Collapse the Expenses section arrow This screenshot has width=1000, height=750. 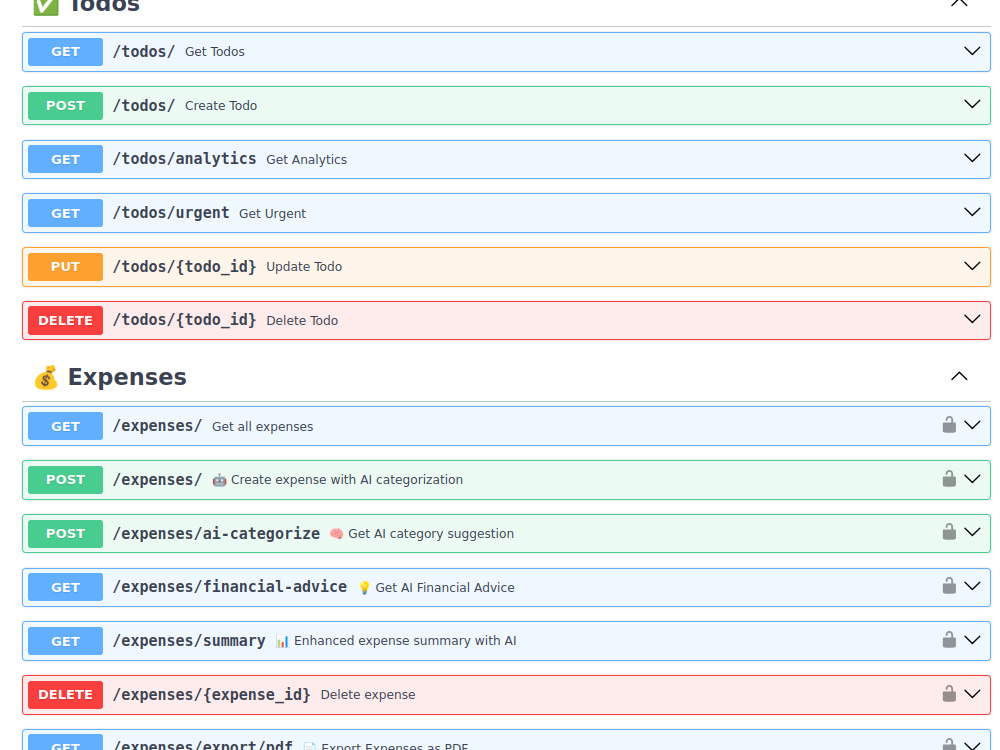(959, 376)
